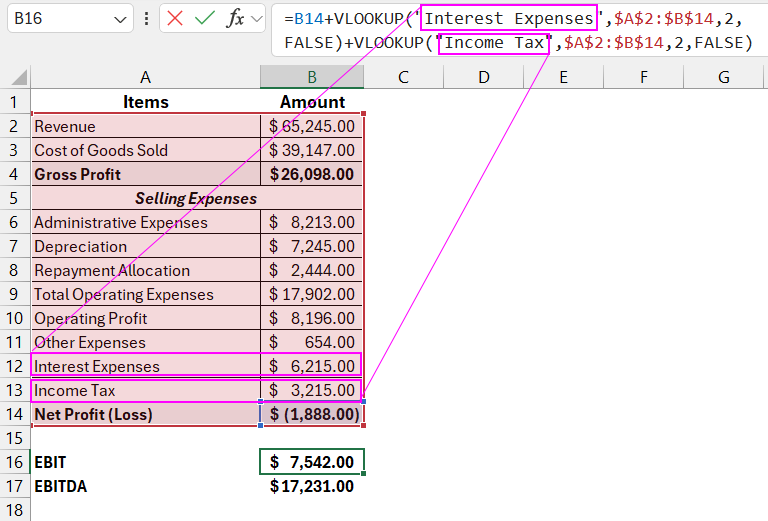
Task: Expand the formula bar chevron next to fx
Action: pos(256,19)
